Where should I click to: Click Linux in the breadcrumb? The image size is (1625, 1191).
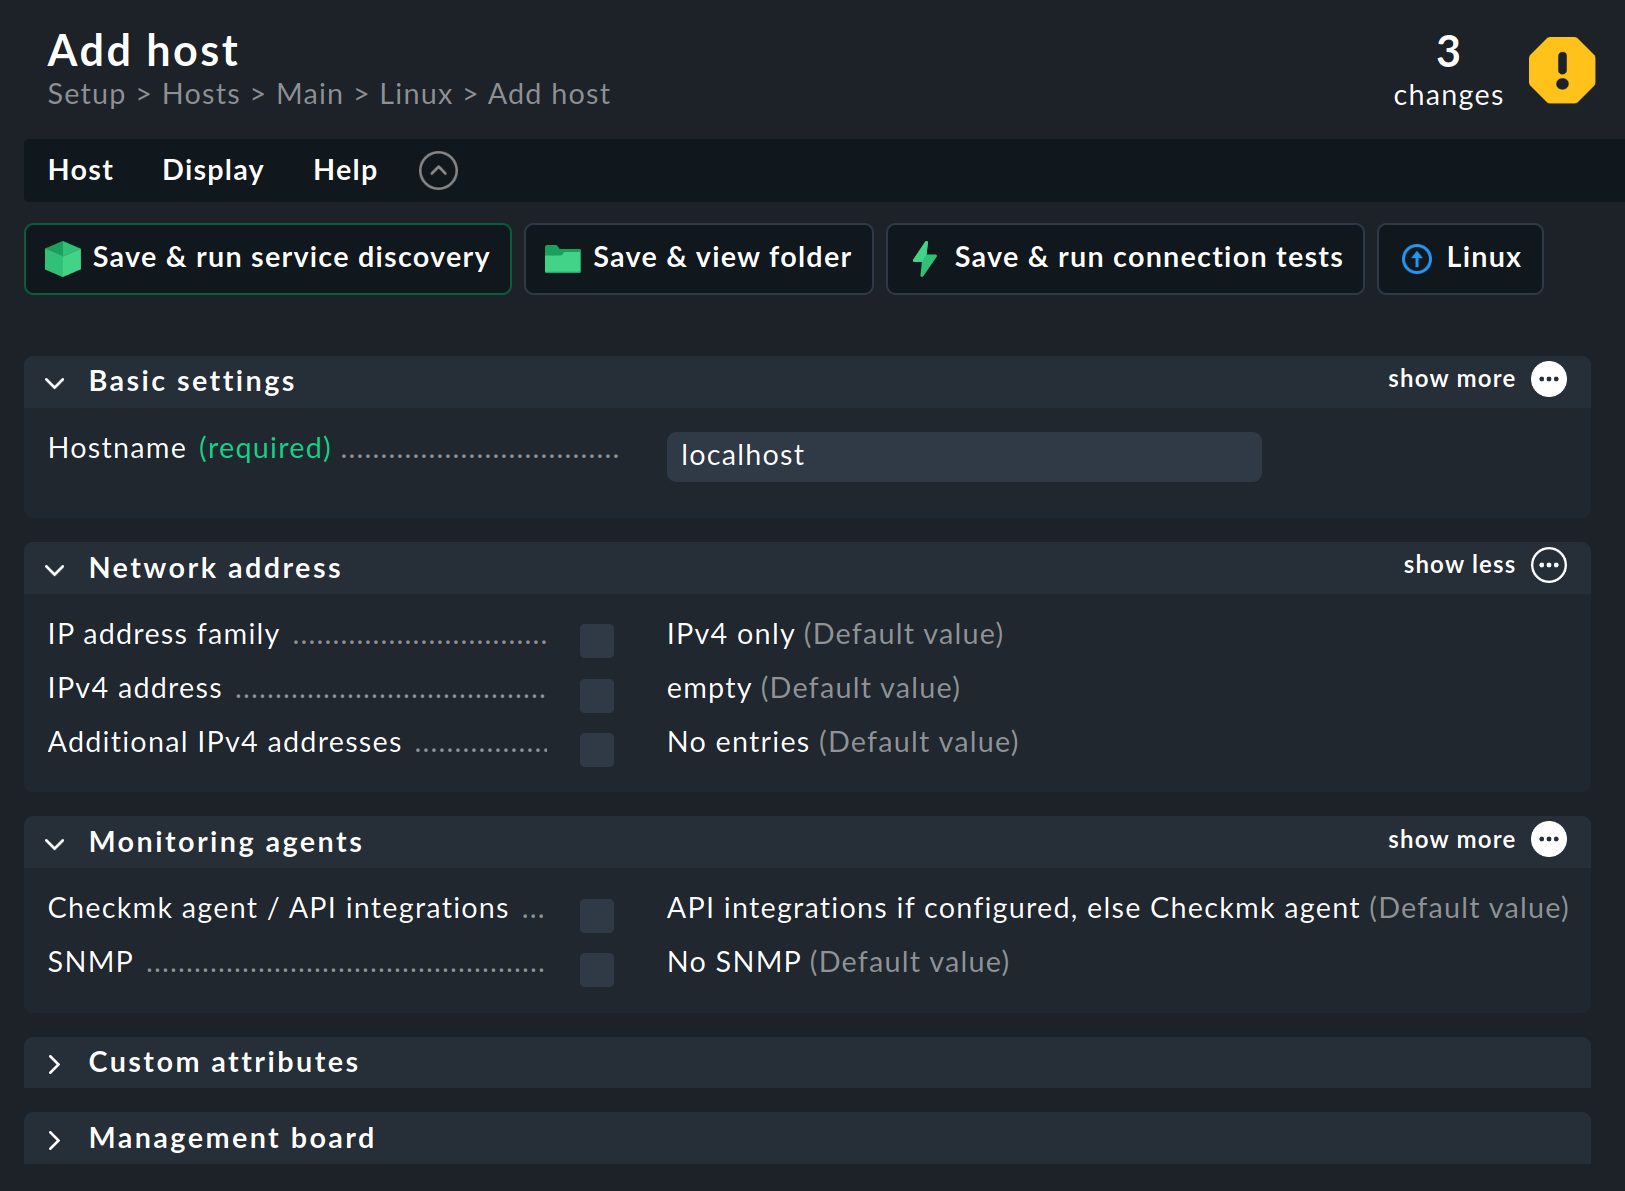click(416, 94)
